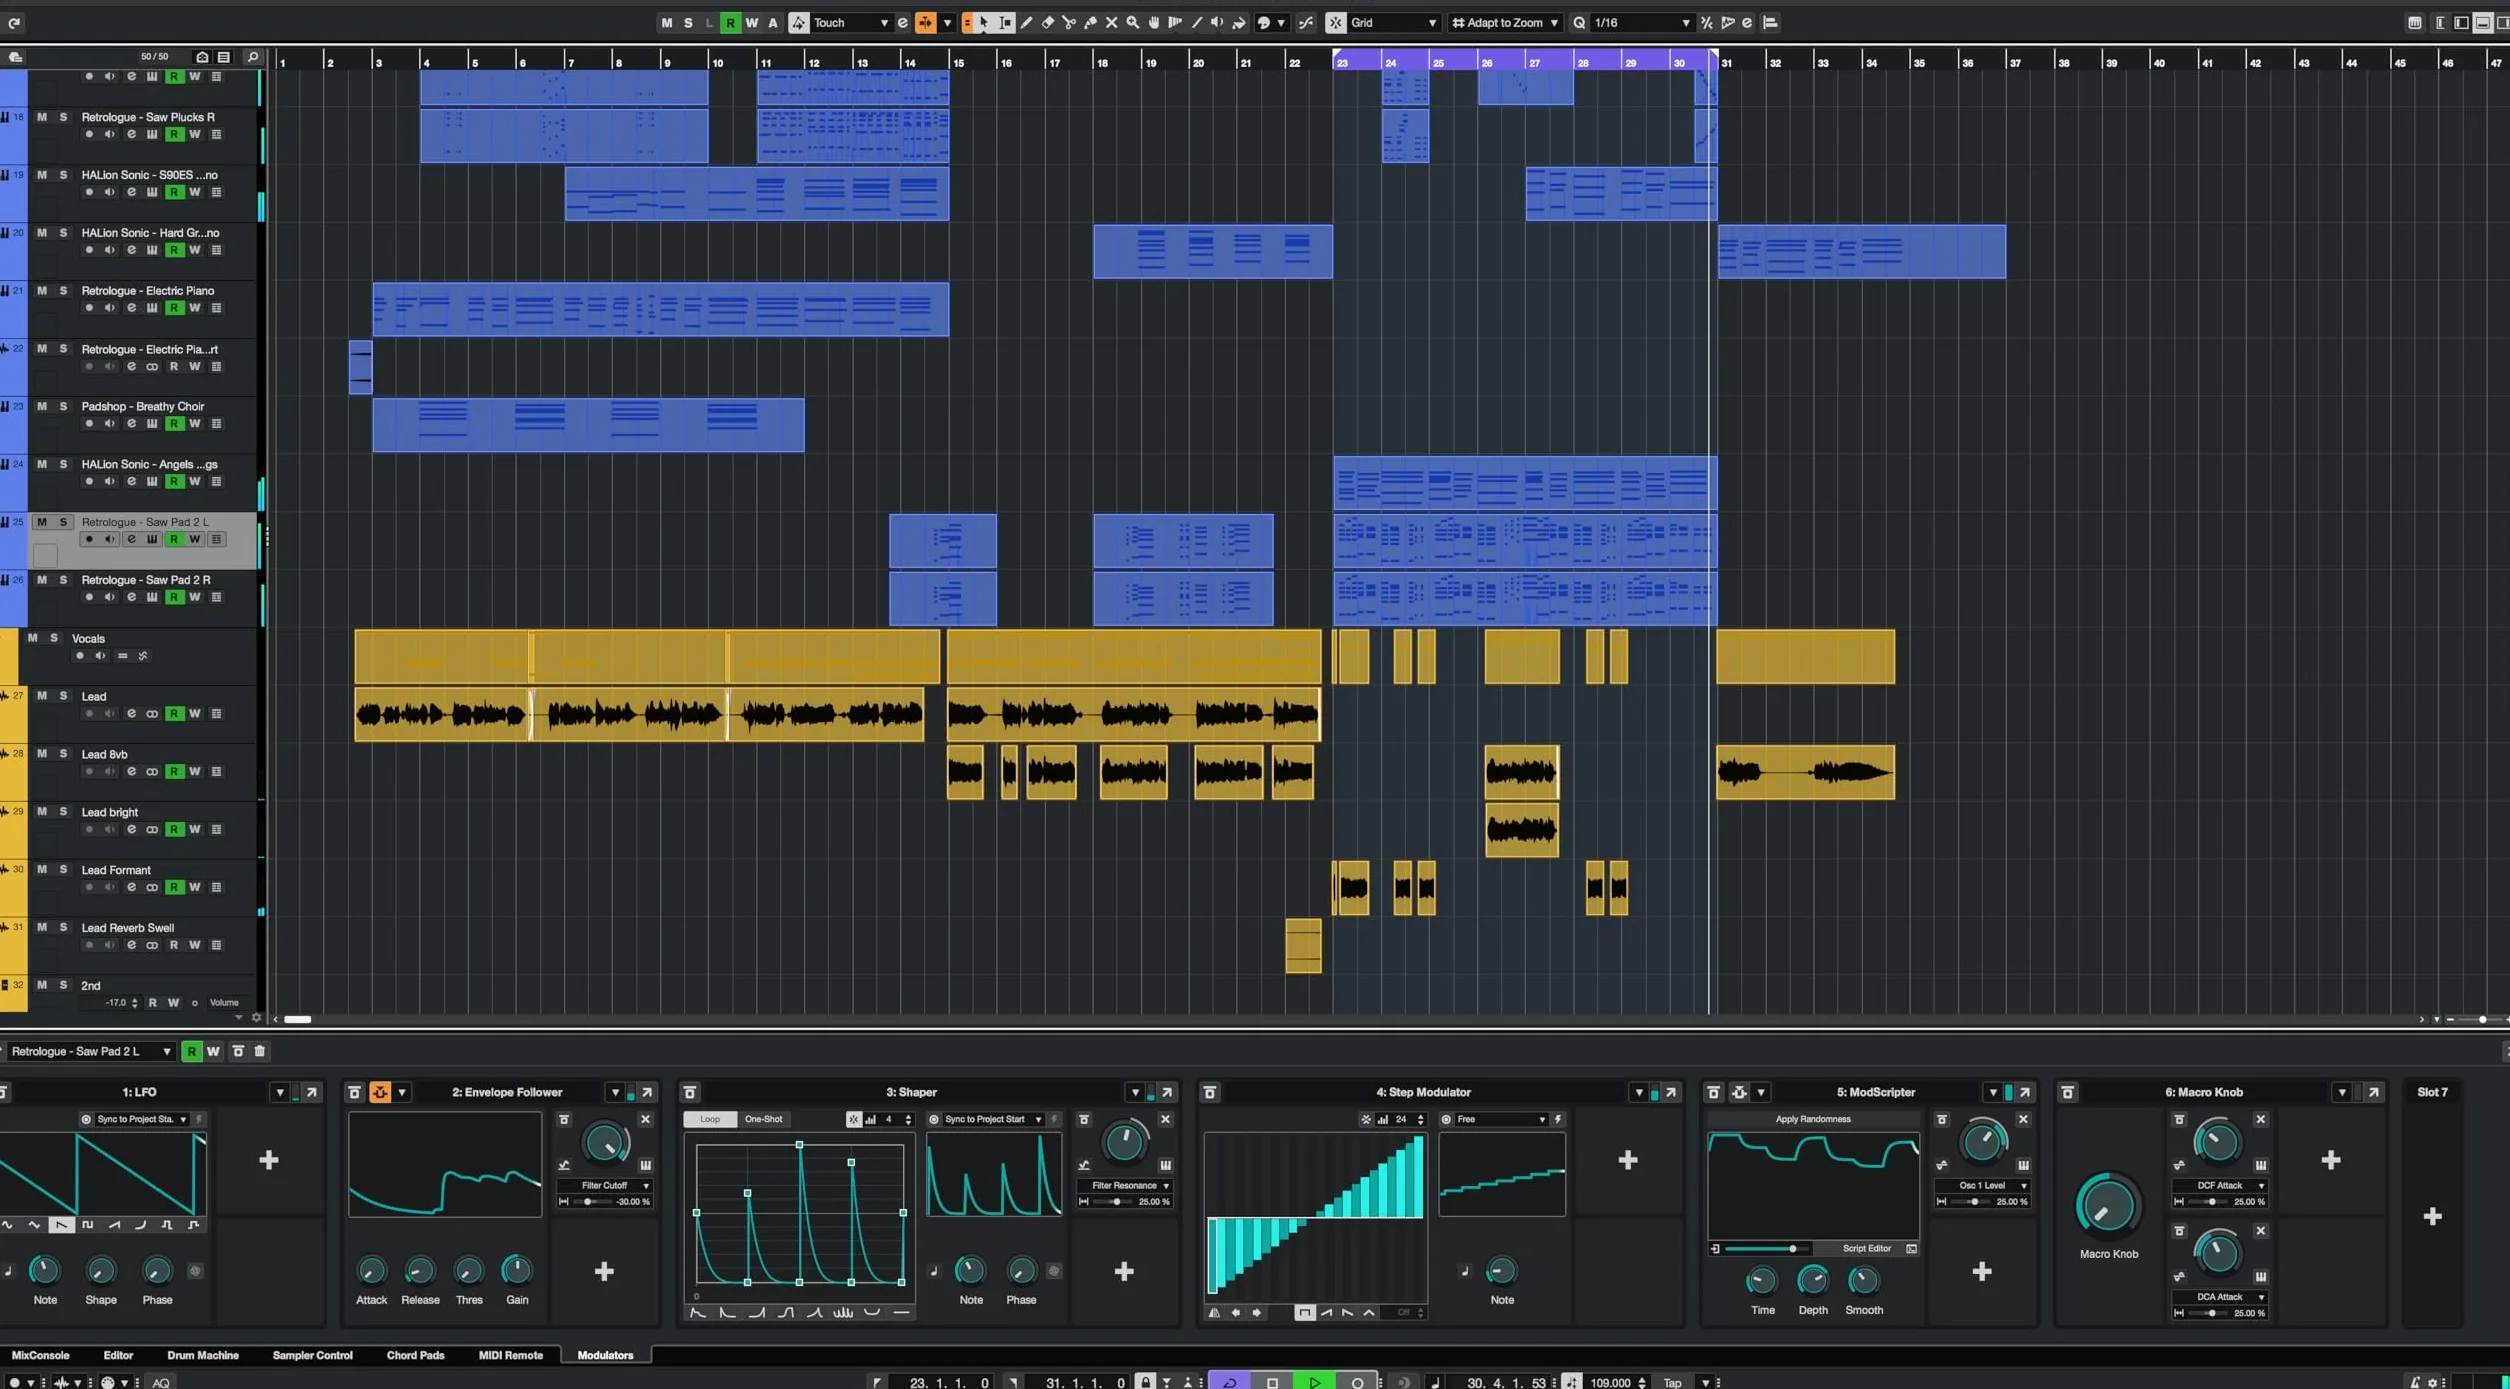Open LFO modulator in separate window
2510x1389 pixels.
[x=312, y=1092]
